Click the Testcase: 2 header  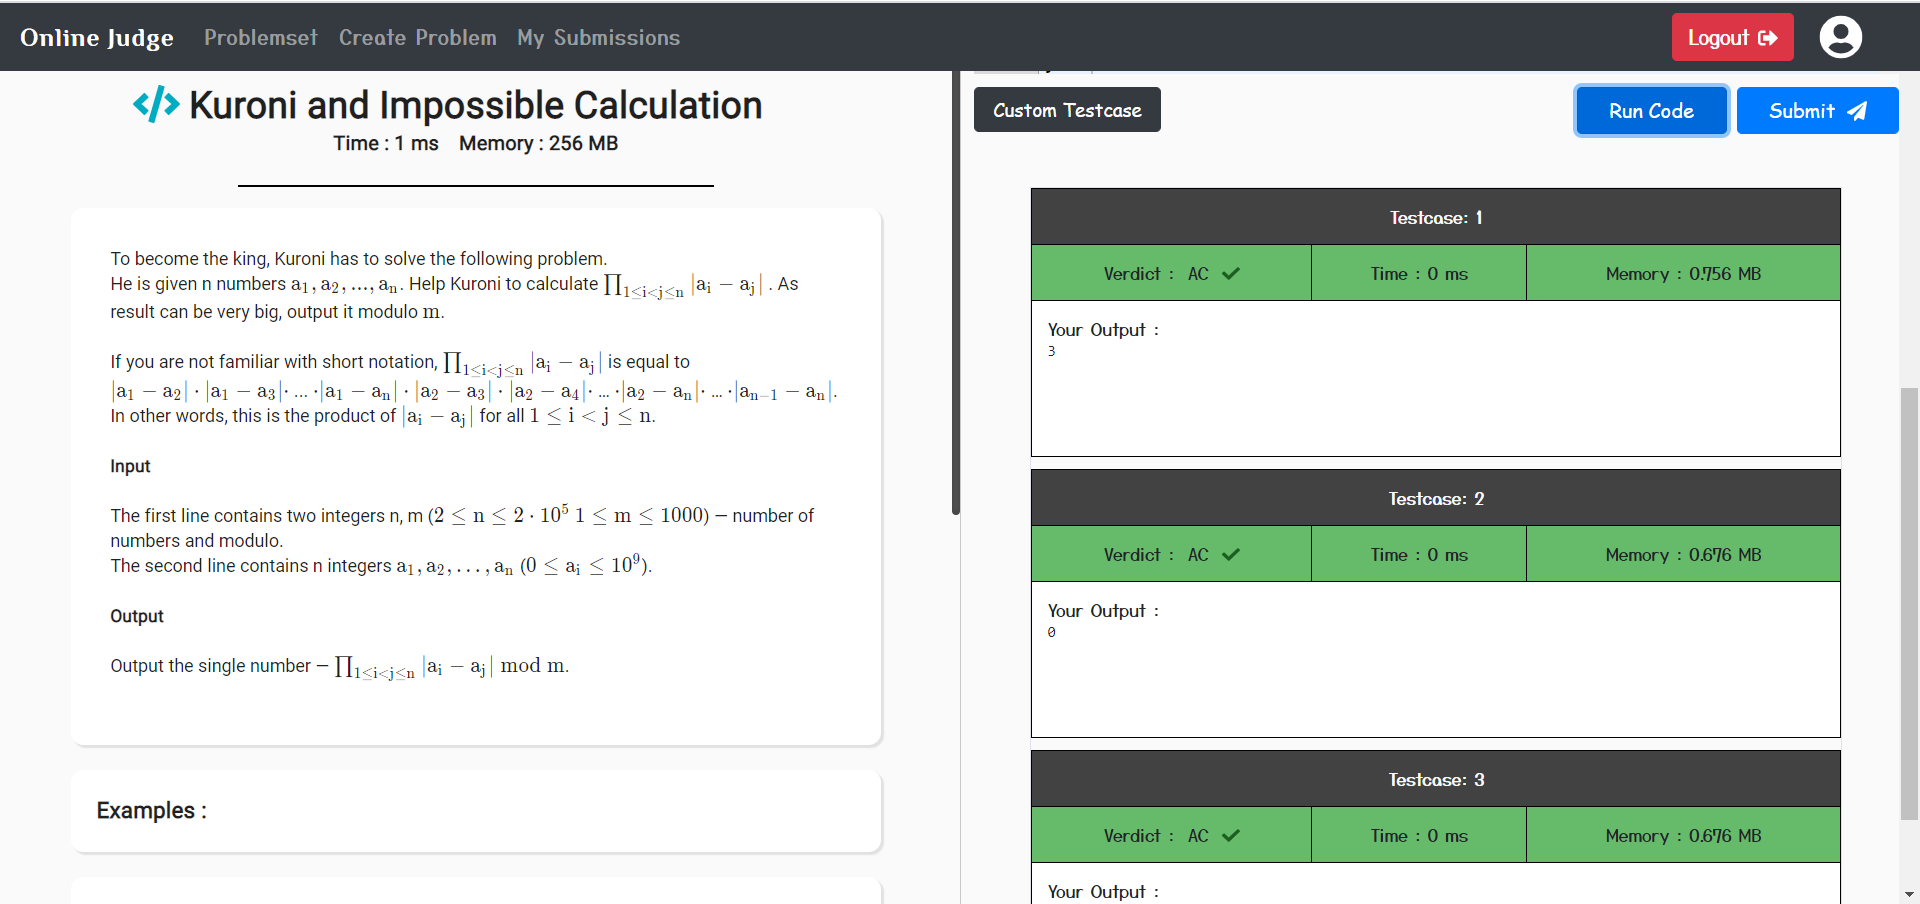(1436, 498)
